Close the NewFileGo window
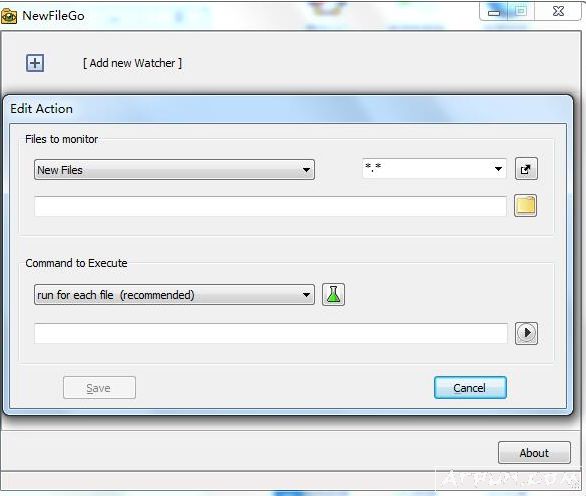The width and height of the screenshot is (586, 496). pyautogui.click(x=558, y=12)
